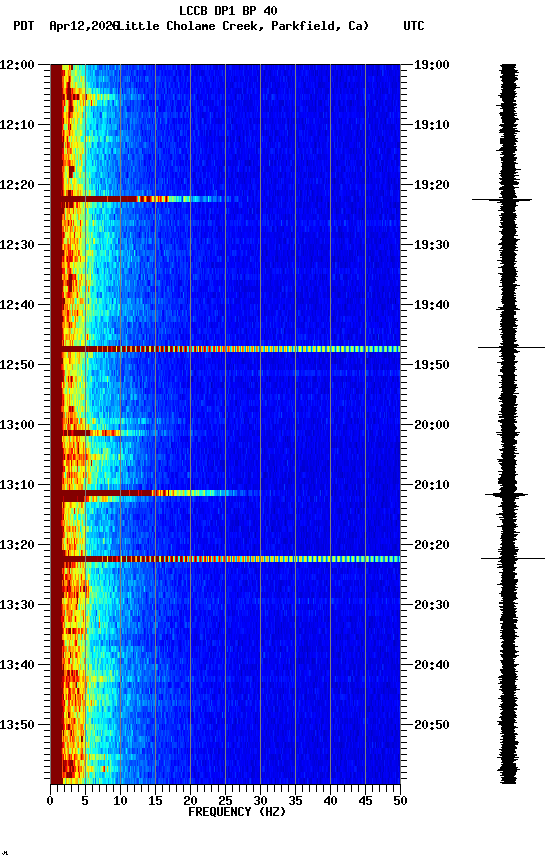Click the 20 Hz frequency axis label
This screenshot has width=552, height=864.
(190, 801)
